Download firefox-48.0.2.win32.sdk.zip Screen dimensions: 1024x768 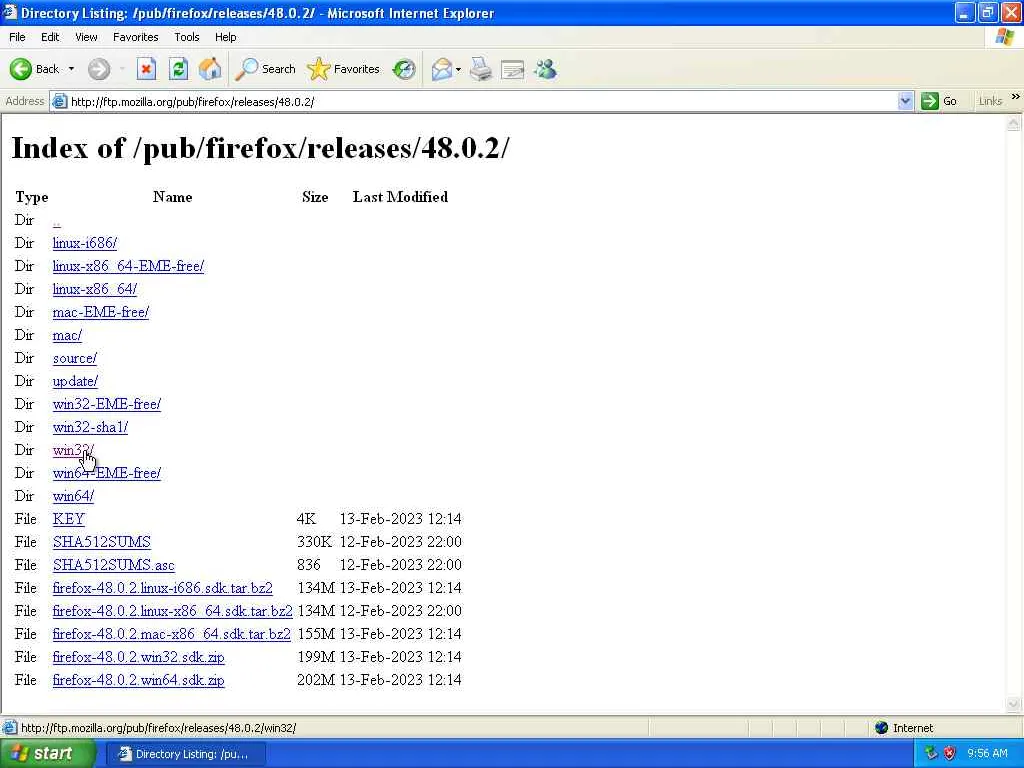[138, 657]
